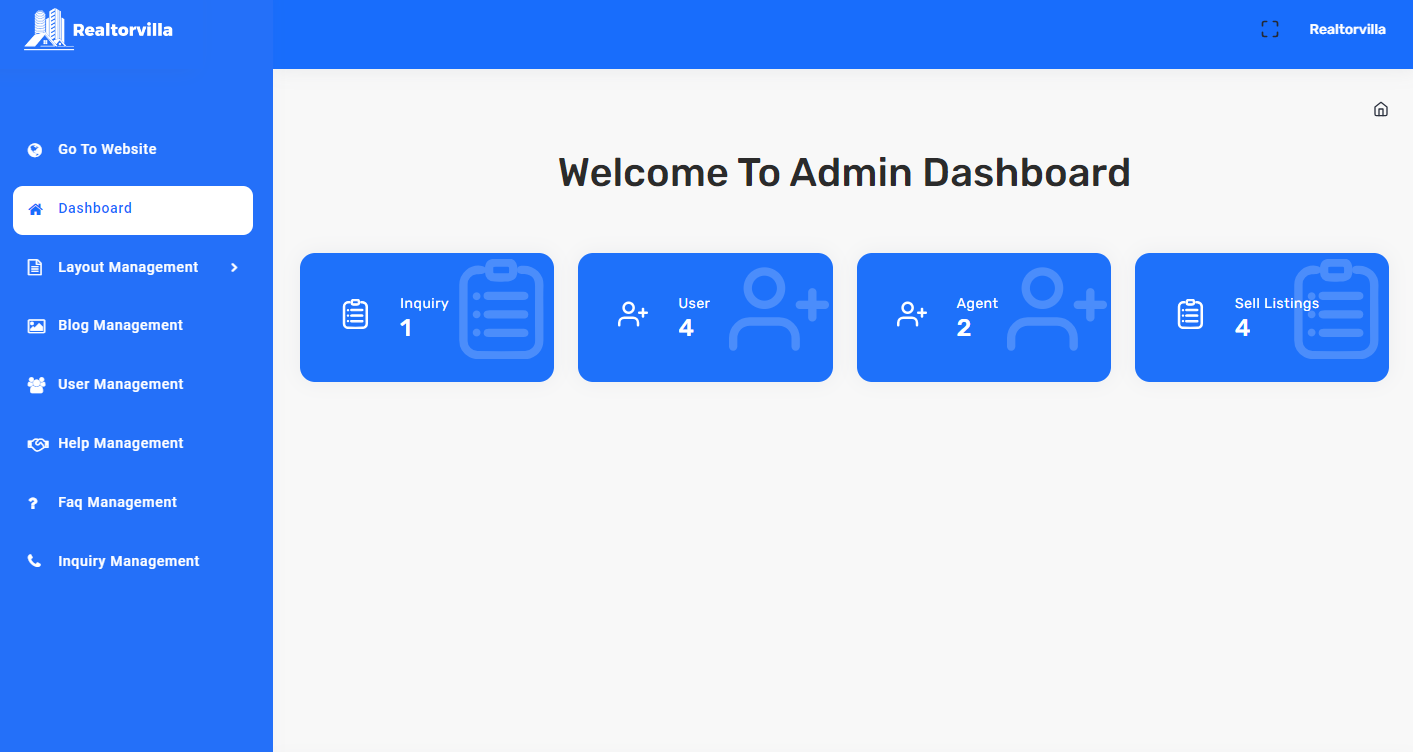
Task: Click the image icon for Blog Management
Action: pos(36,326)
